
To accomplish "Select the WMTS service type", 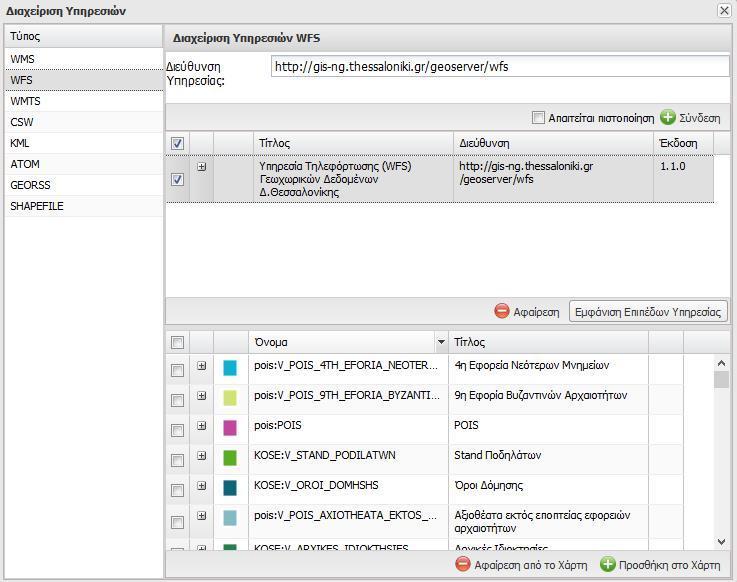I will click(84, 101).
